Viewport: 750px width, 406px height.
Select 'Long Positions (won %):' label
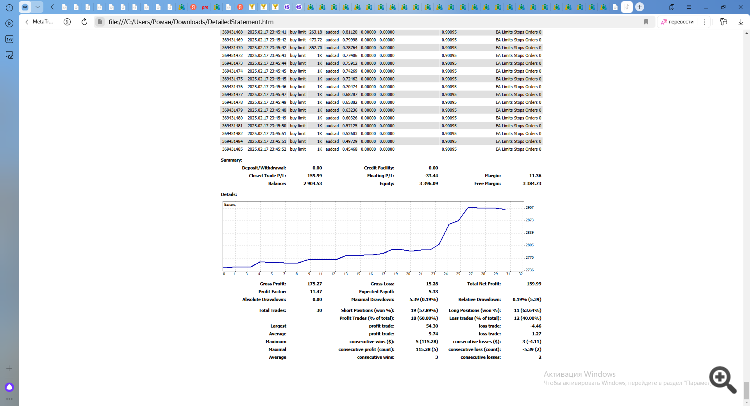[475, 310]
